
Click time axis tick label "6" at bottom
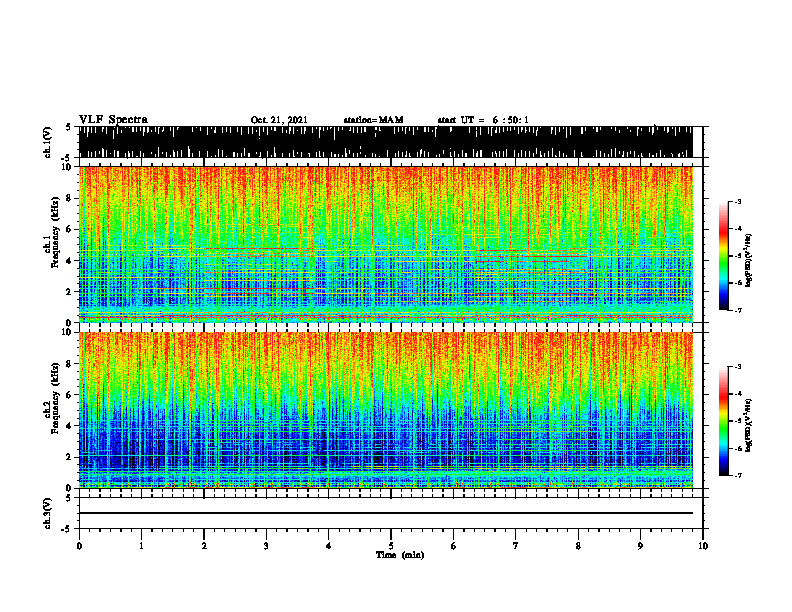pos(454,546)
